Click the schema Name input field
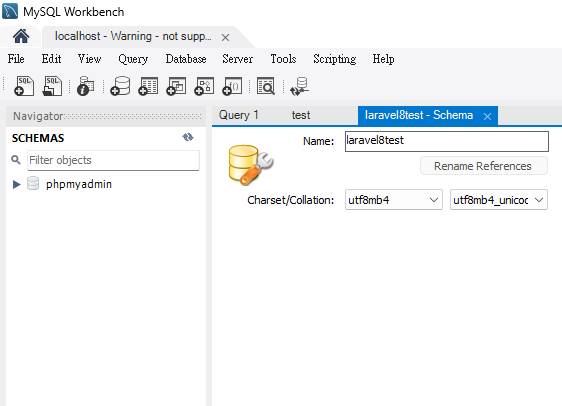The height and width of the screenshot is (406, 562). (x=447, y=141)
